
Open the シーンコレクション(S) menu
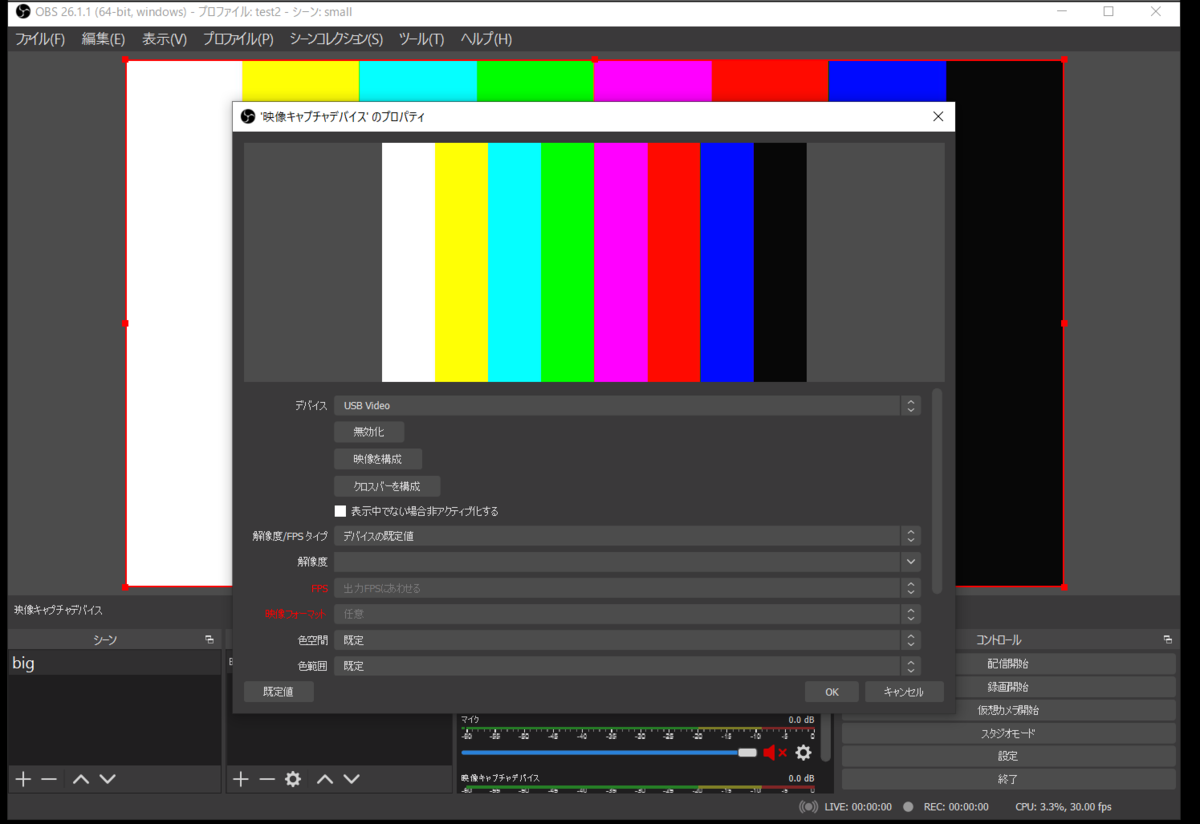coord(336,39)
